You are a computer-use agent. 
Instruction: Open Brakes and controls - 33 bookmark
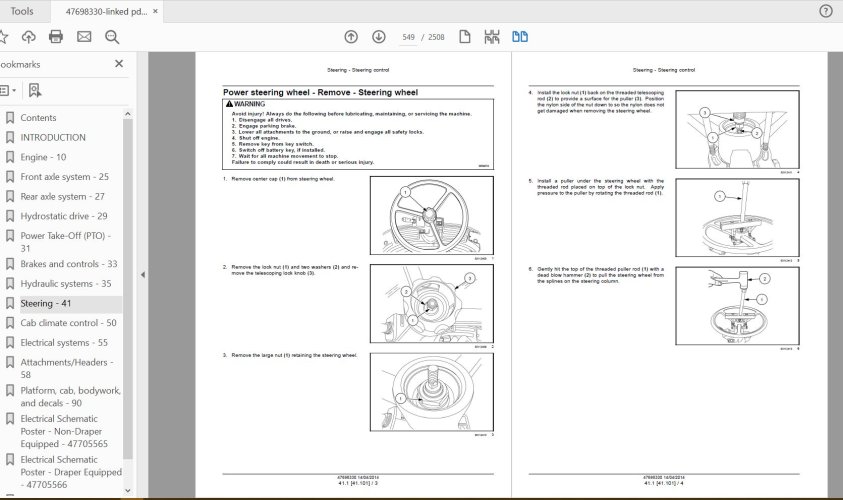point(69,264)
